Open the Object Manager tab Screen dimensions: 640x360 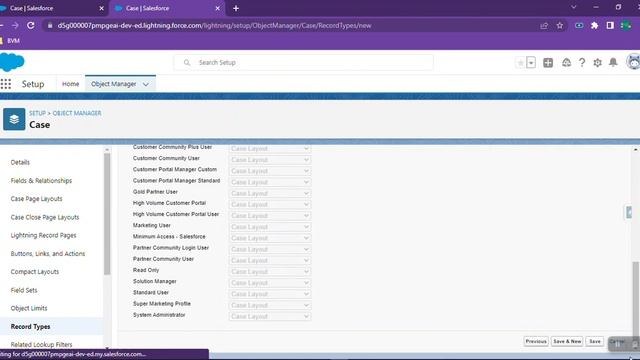tap(114, 84)
